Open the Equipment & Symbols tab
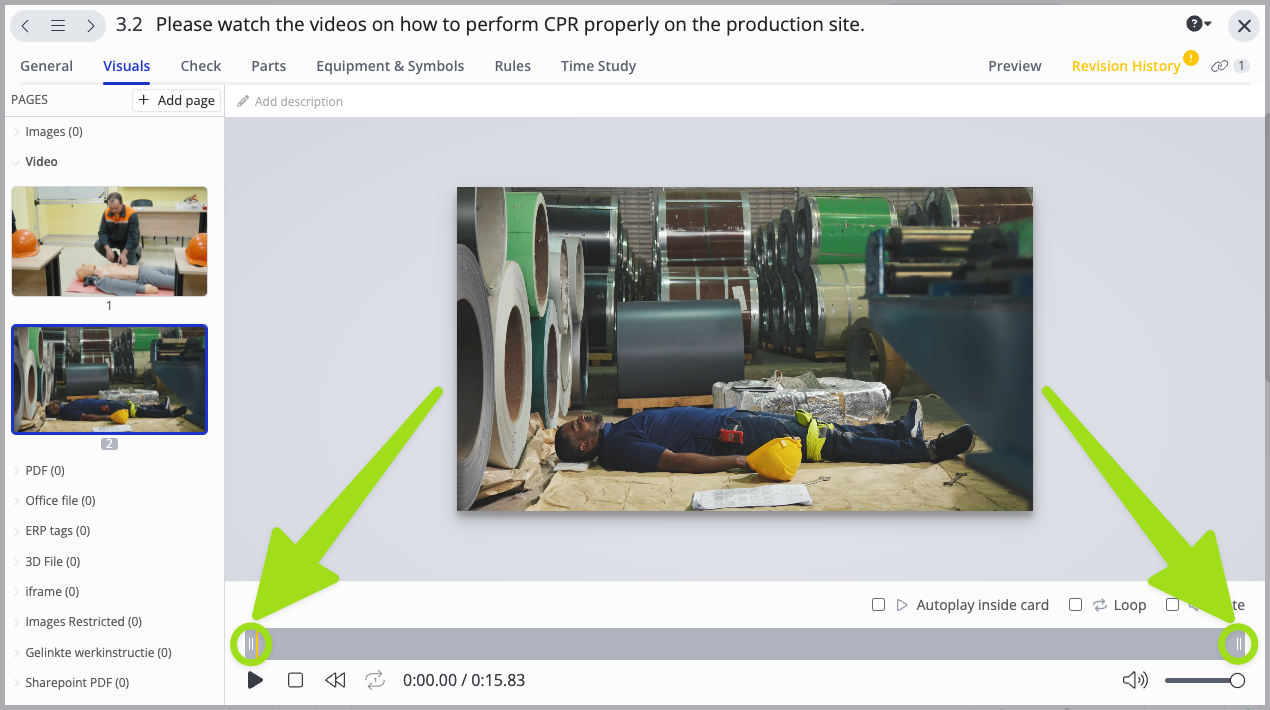 click(x=390, y=66)
